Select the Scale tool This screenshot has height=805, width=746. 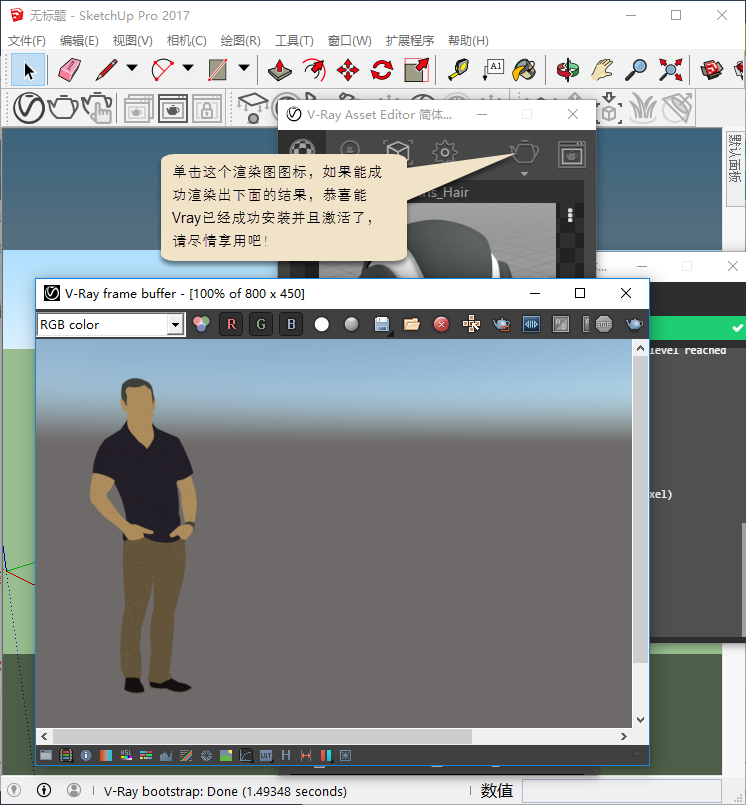416,70
